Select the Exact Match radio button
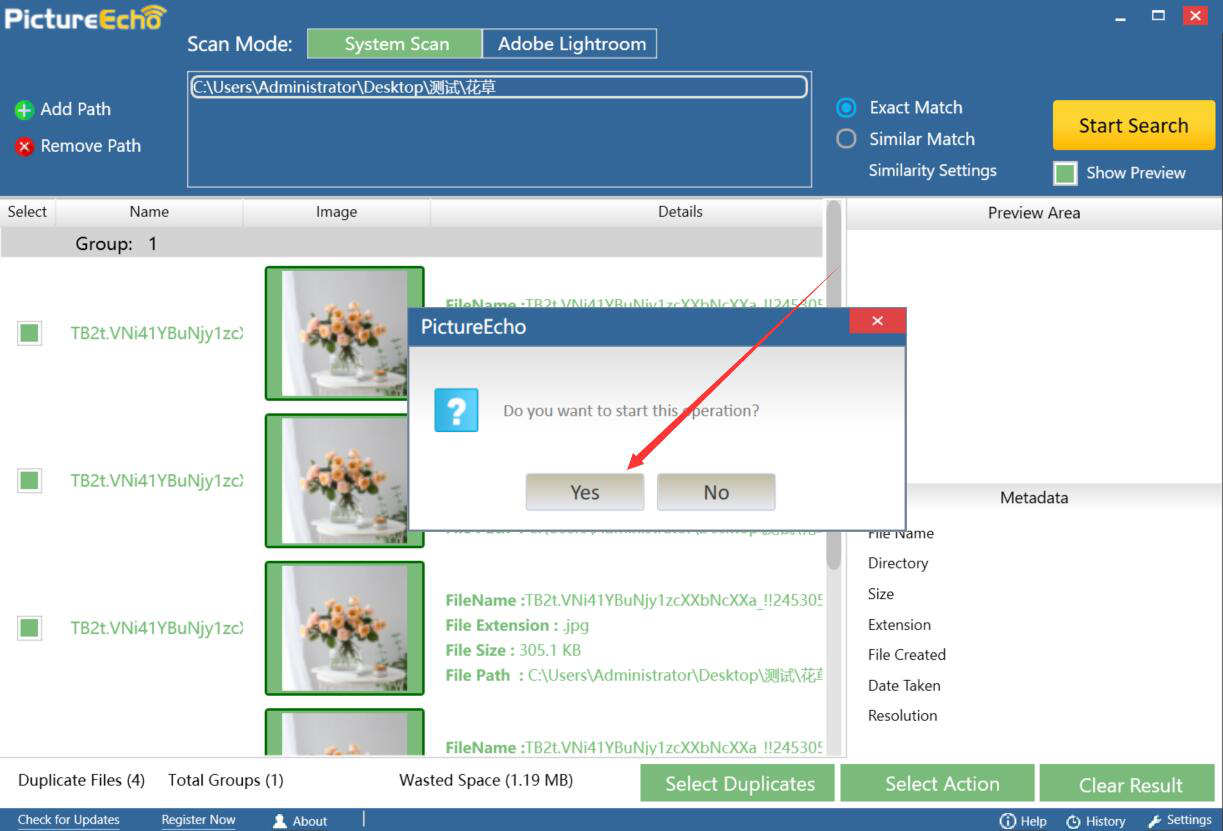 pos(846,107)
